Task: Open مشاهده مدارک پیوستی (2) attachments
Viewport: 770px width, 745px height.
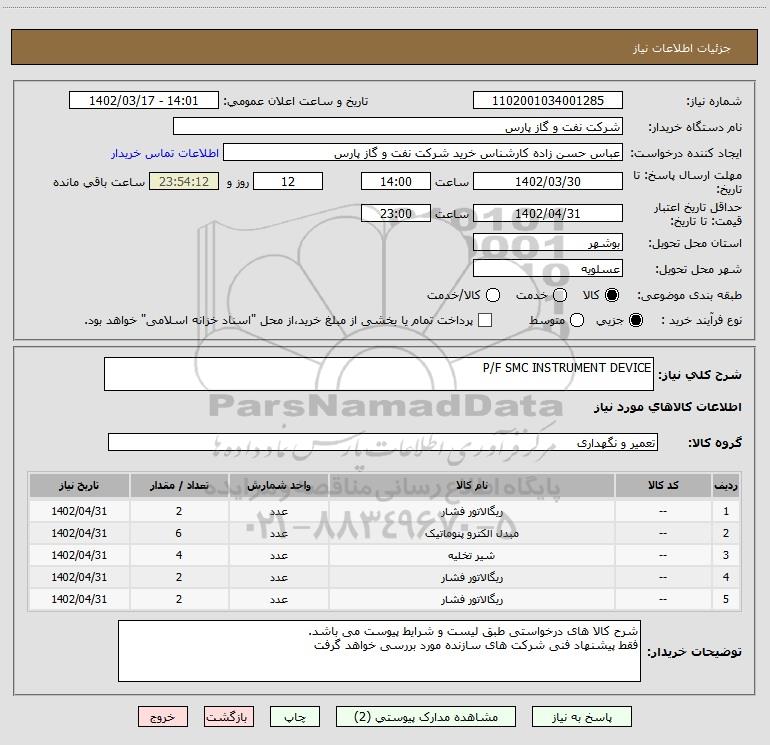Action: click(426, 717)
